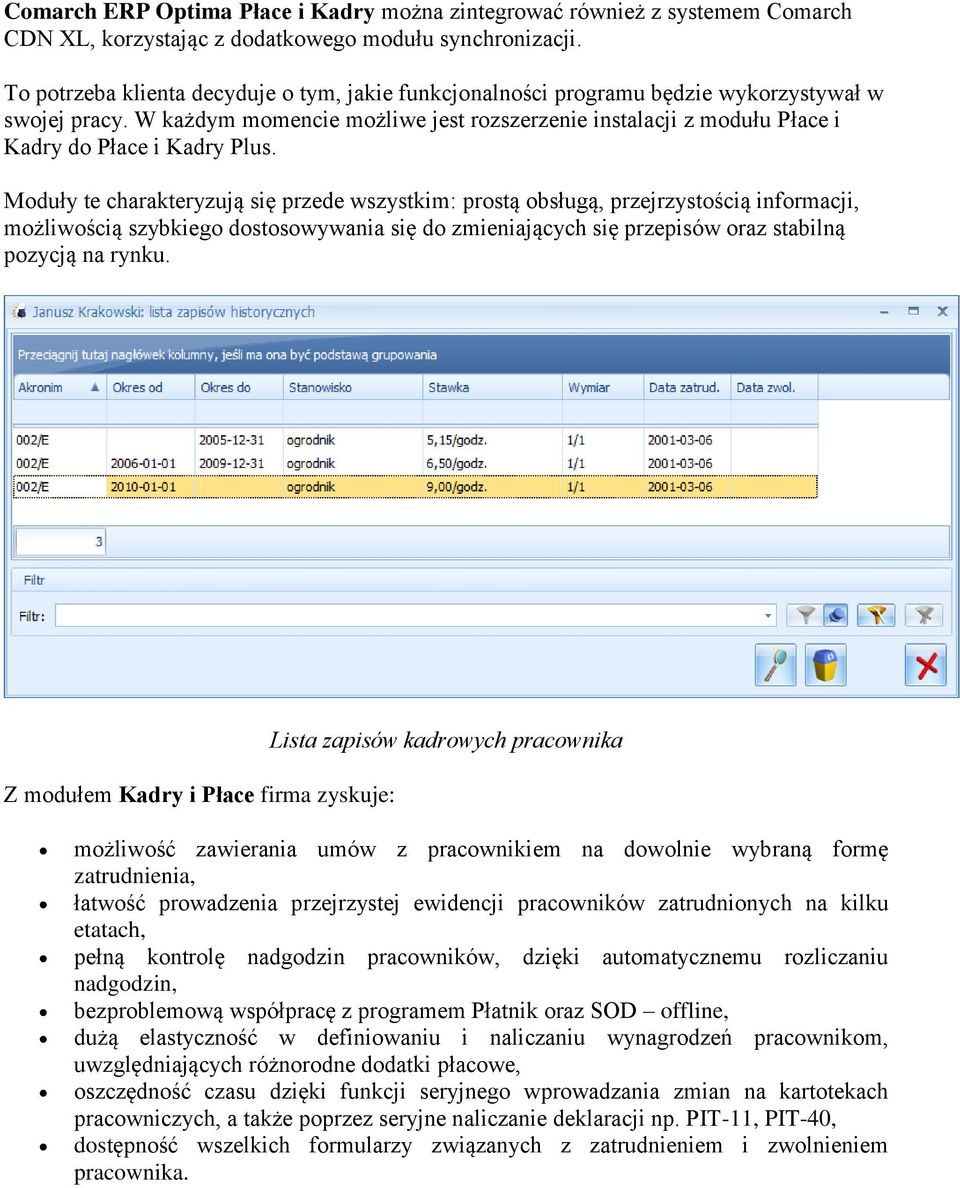Select highlighted row with rate 9,00/godz.

(x=415, y=486)
